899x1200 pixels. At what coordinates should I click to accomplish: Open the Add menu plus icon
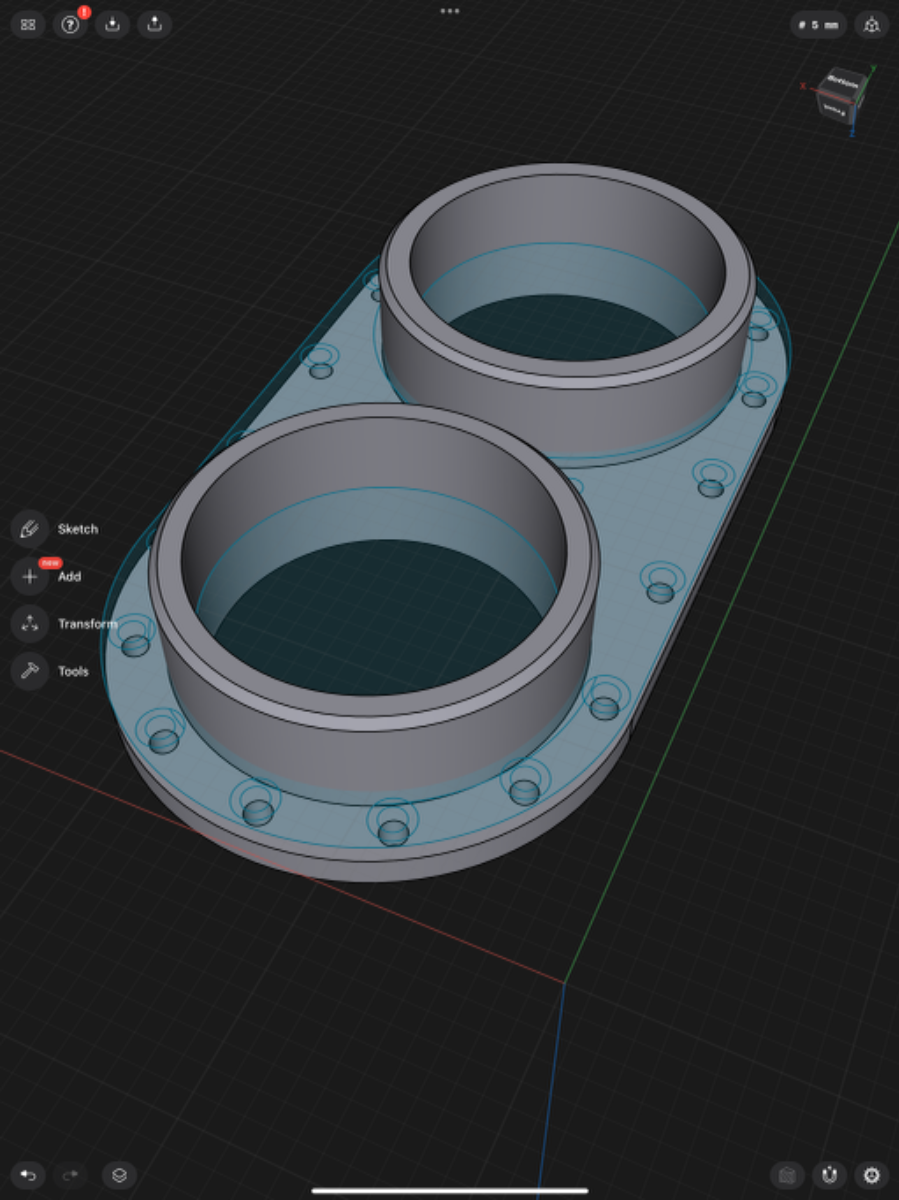[x=29, y=576]
